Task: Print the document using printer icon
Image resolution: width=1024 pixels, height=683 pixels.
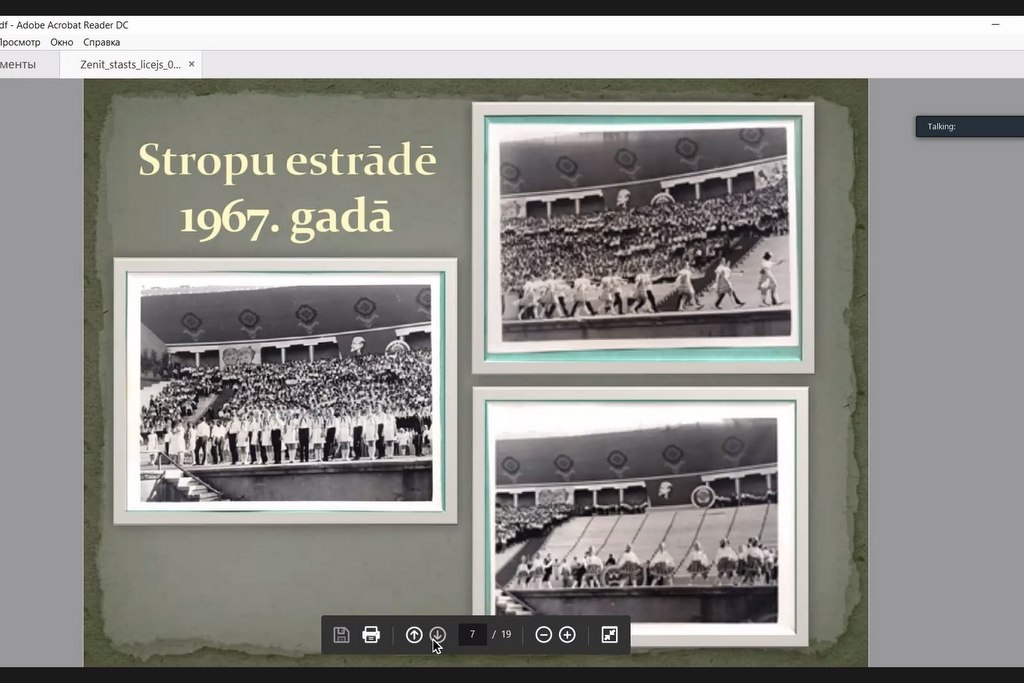Action: pos(371,635)
